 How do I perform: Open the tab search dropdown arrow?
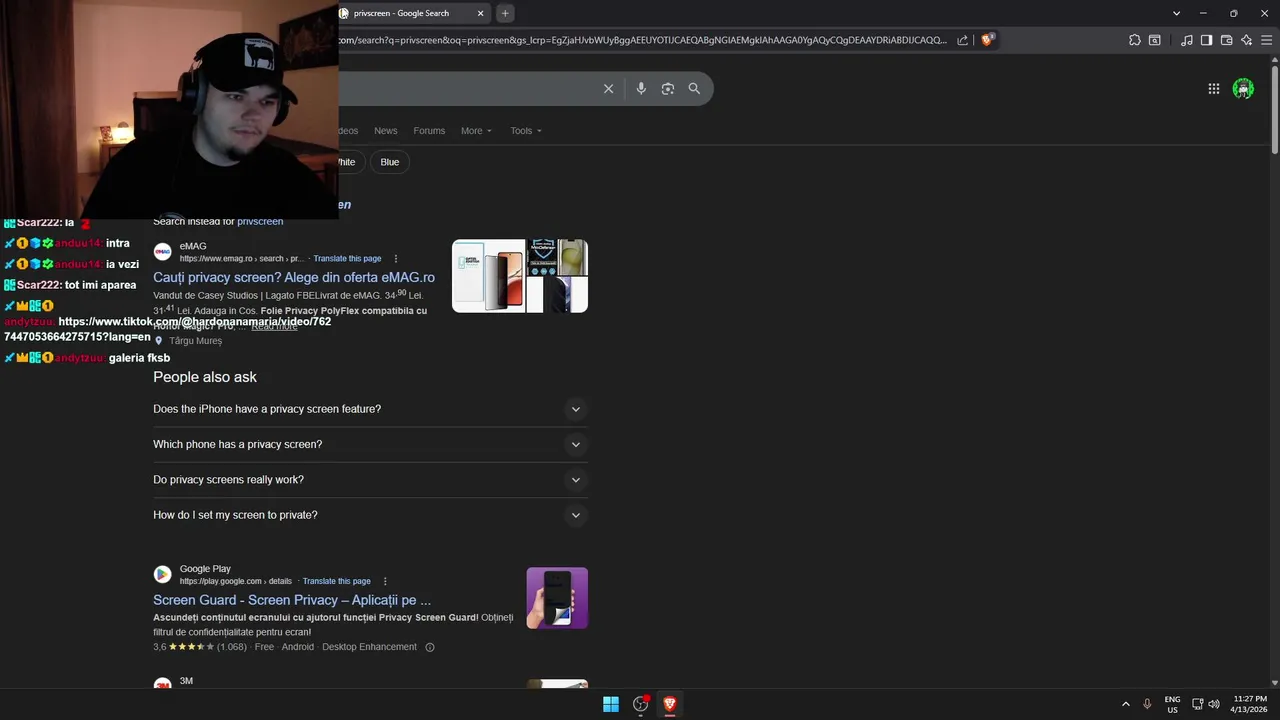point(1175,13)
